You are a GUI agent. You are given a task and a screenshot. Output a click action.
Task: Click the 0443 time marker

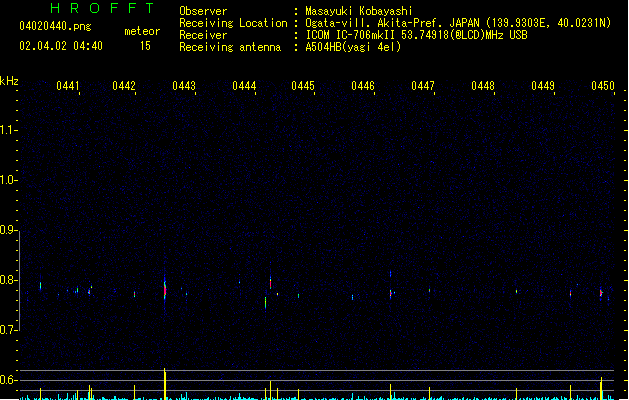(x=184, y=86)
